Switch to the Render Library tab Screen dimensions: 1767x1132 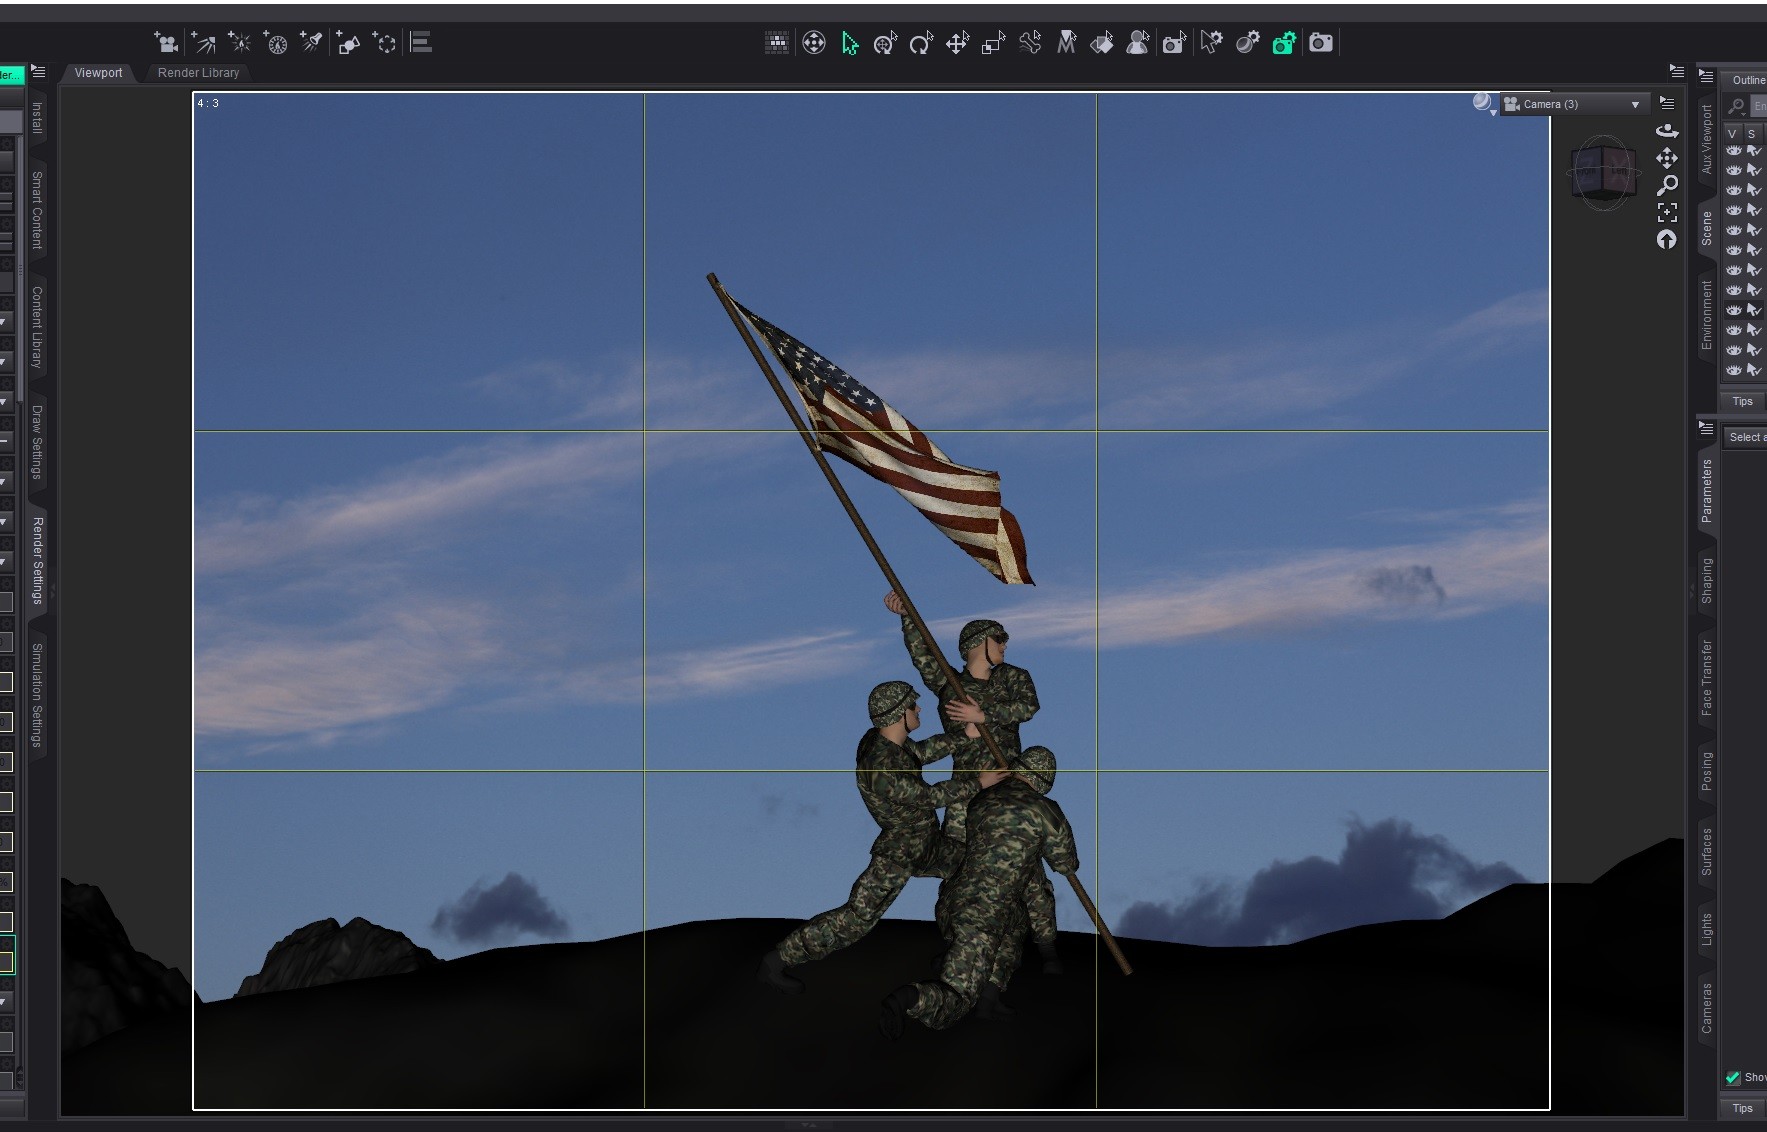point(198,72)
